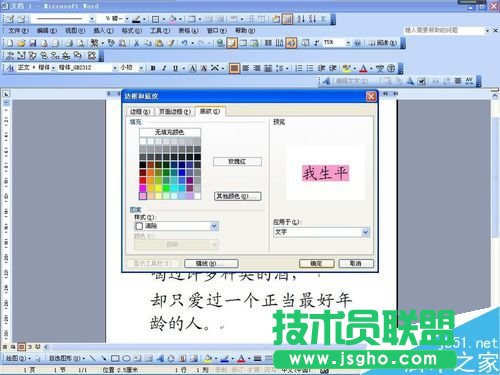Open the File menu
The image size is (500, 375).
[x=18, y=31]
